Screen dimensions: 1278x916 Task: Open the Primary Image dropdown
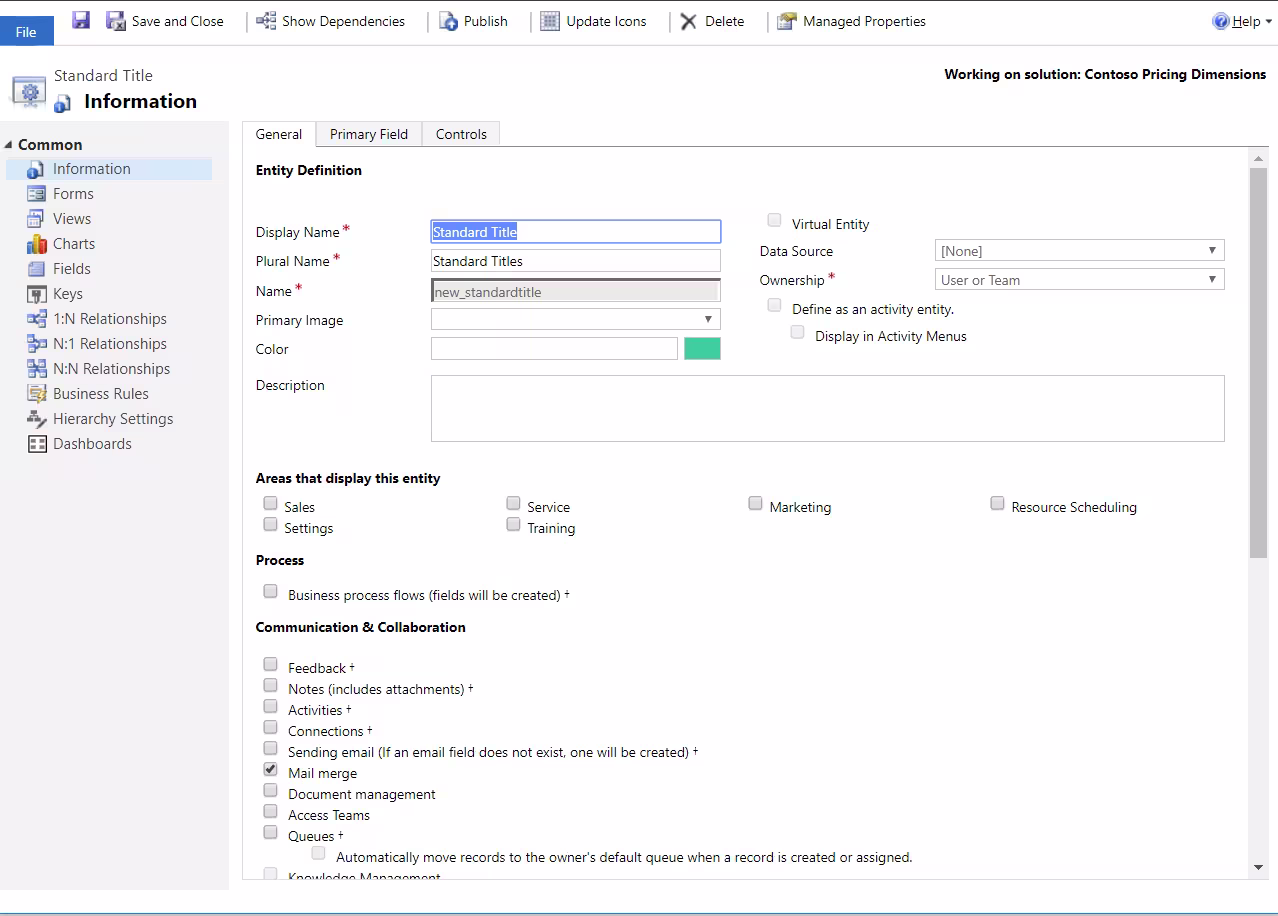(576, 319)
